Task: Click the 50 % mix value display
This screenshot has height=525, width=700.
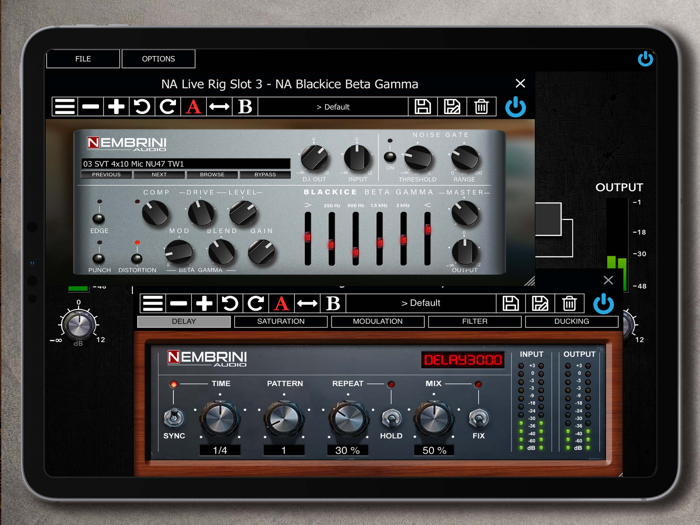Action: click(x=434, y=450)
